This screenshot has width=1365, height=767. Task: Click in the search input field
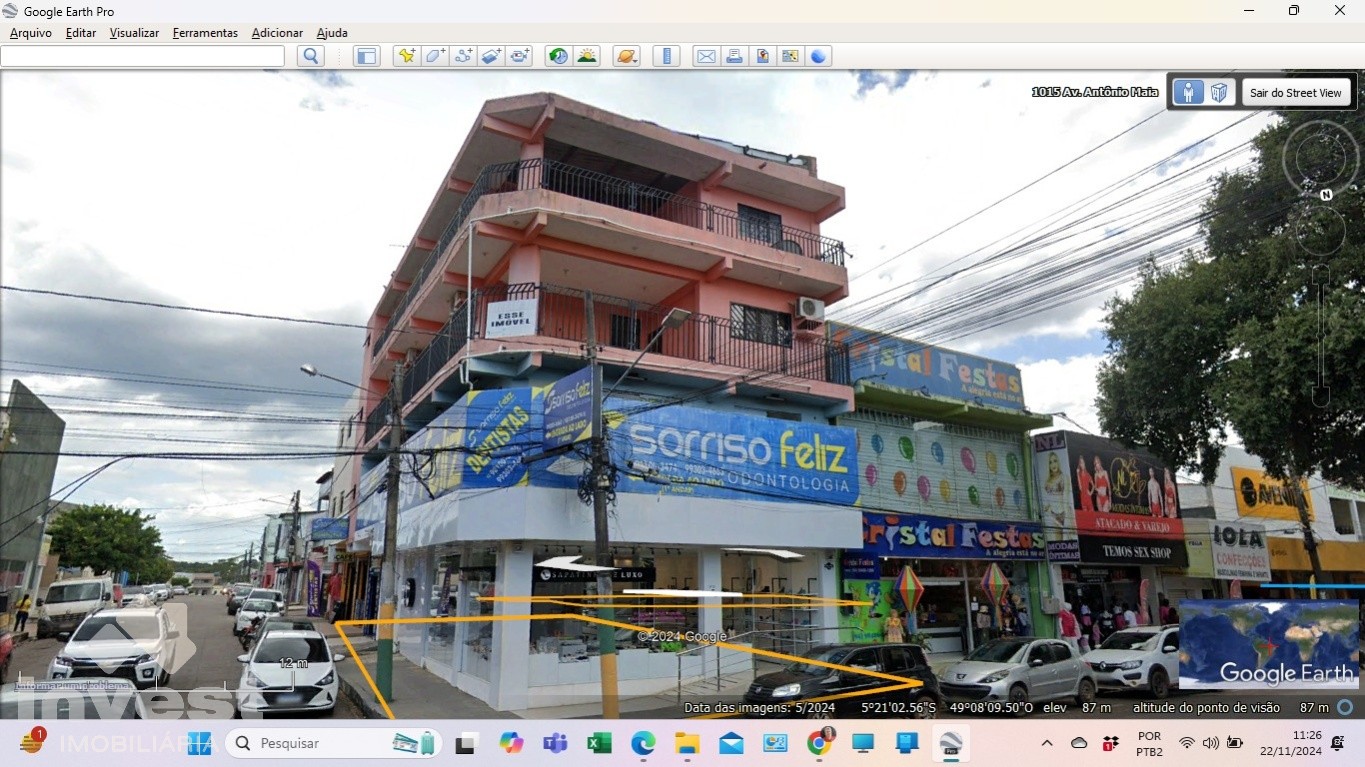pyautogui.click(x=142, y=56)
